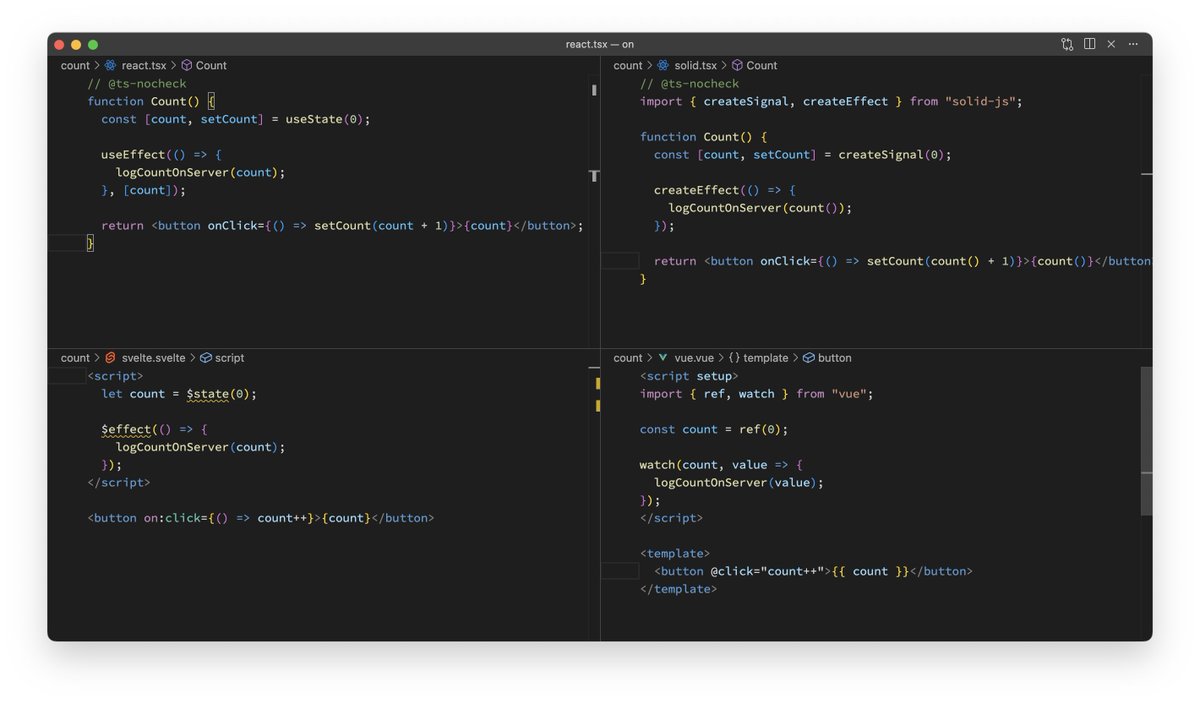The image size is (1200, 704).
Task: Click the useState(0) line in react.tsx
Action: 236,119
